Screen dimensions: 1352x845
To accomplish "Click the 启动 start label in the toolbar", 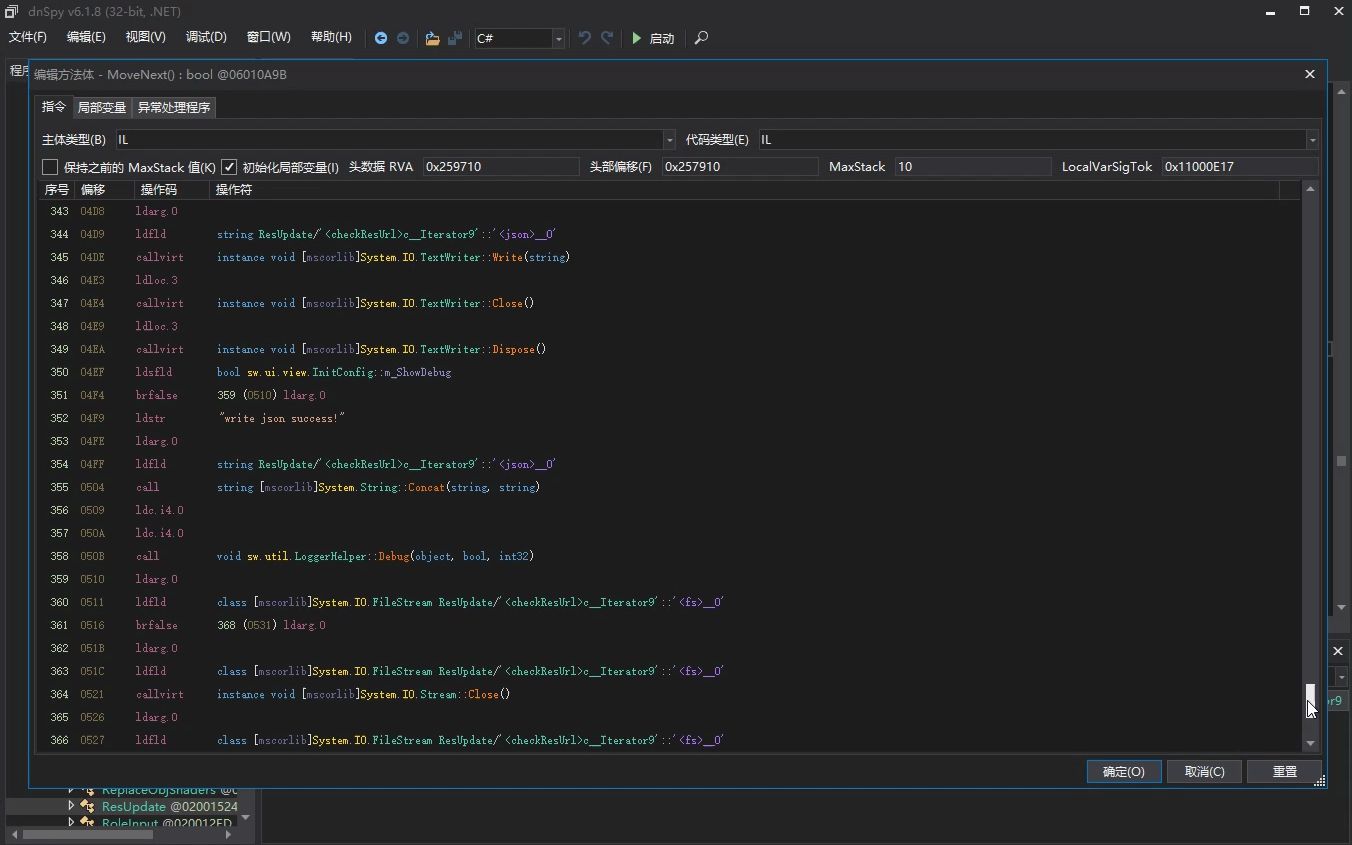I will coord(662,38).
